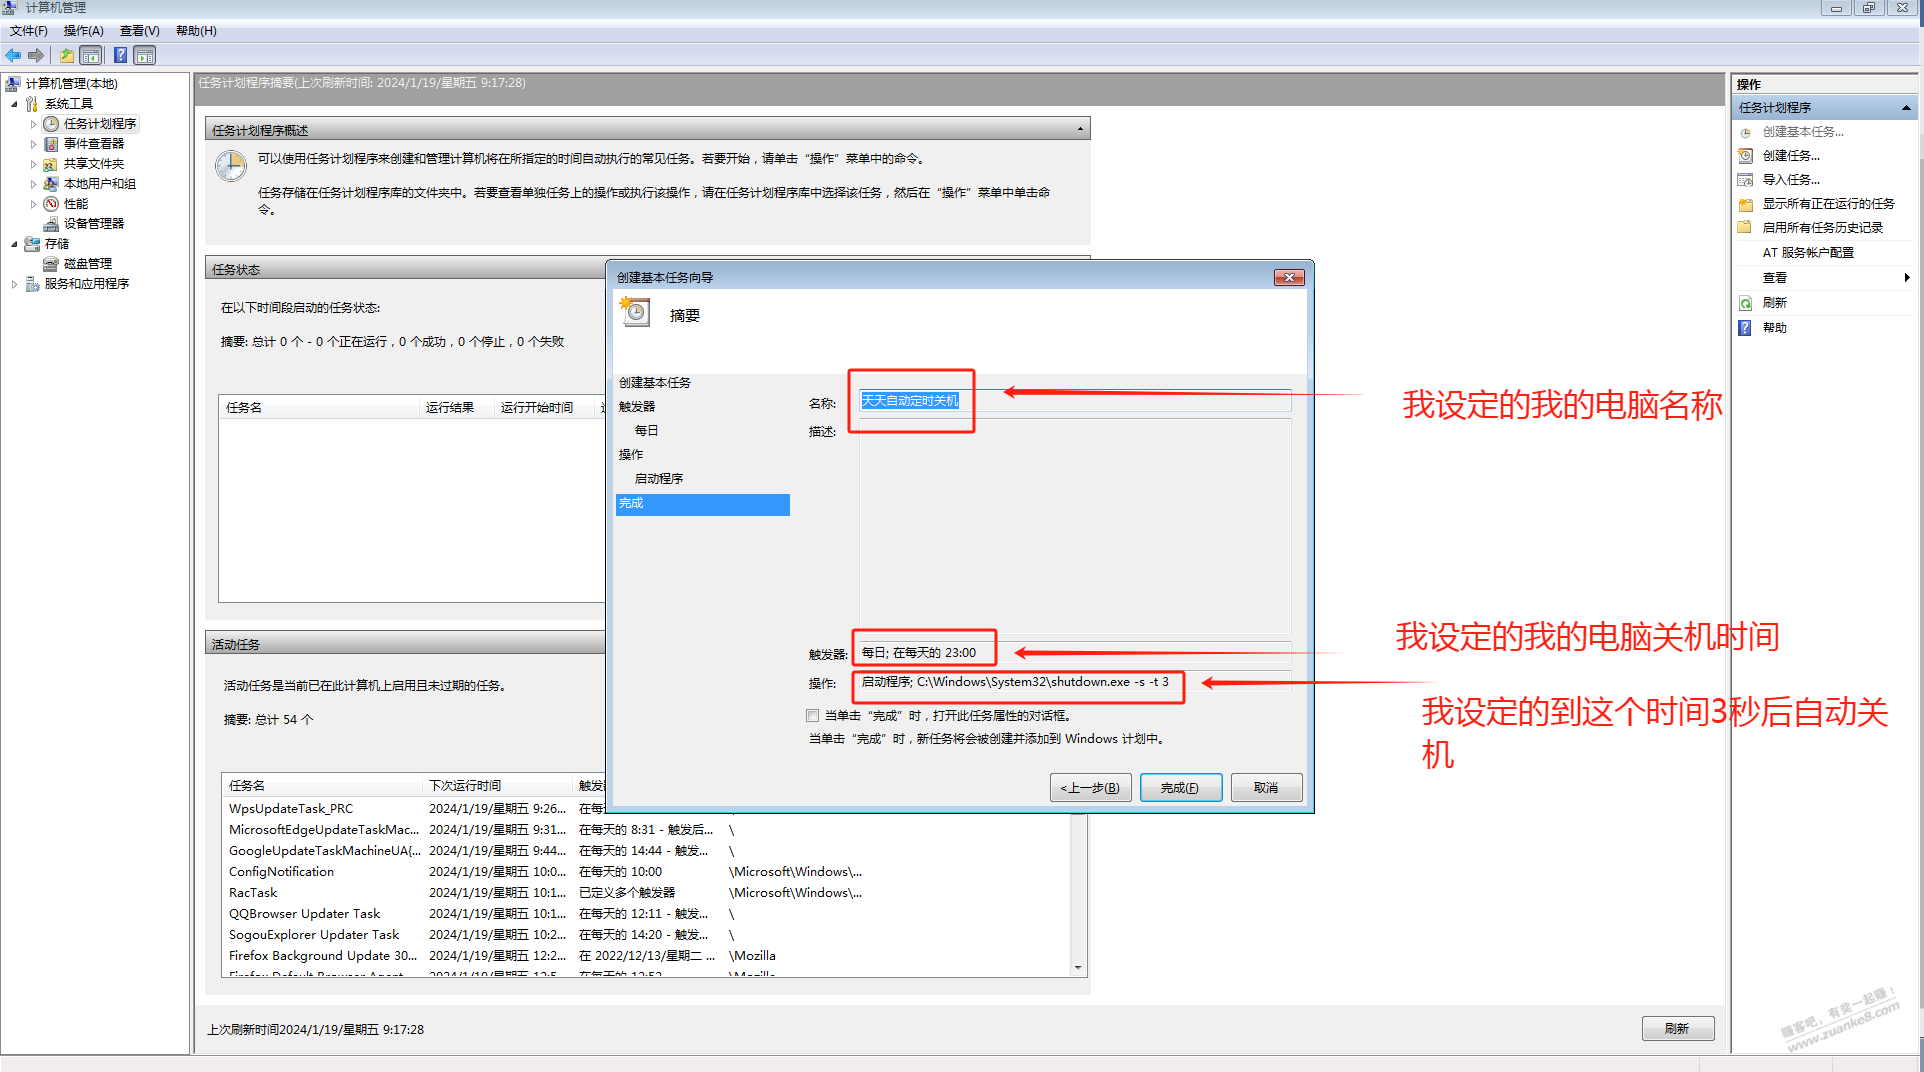Click the 性能 tree icon
The image size is (1924, 1072).
[x=51, y=204]
